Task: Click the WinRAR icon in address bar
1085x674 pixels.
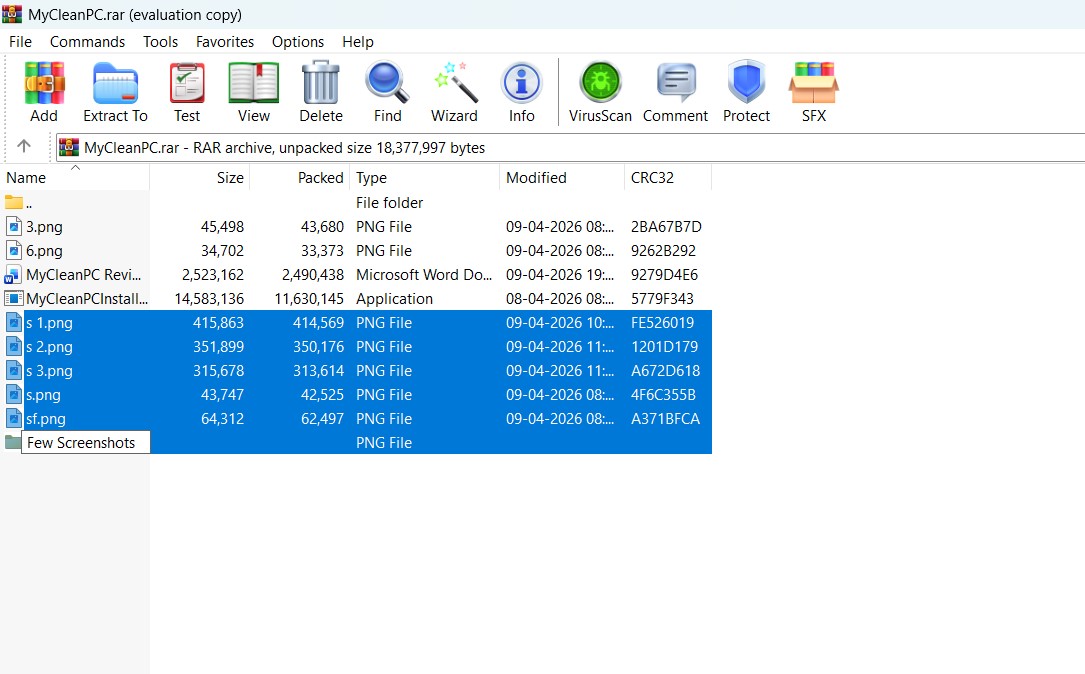Action: click(x=69, y=147)
